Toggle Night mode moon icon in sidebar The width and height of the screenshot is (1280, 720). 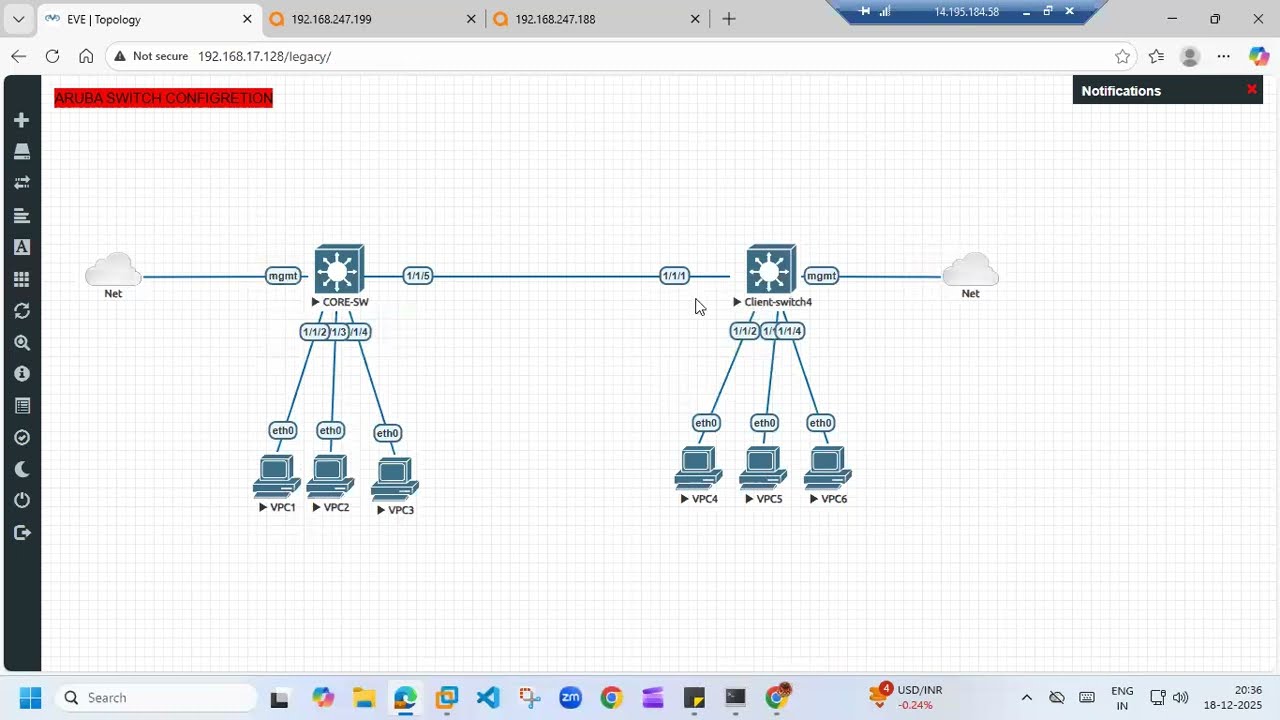[21, 469]
